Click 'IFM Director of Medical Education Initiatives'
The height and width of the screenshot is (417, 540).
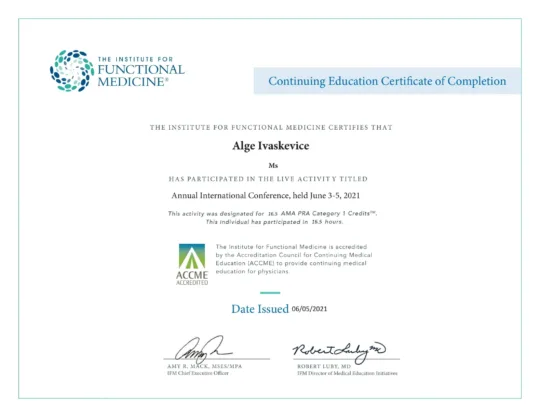pyautogui.click(x=347, y=373)
